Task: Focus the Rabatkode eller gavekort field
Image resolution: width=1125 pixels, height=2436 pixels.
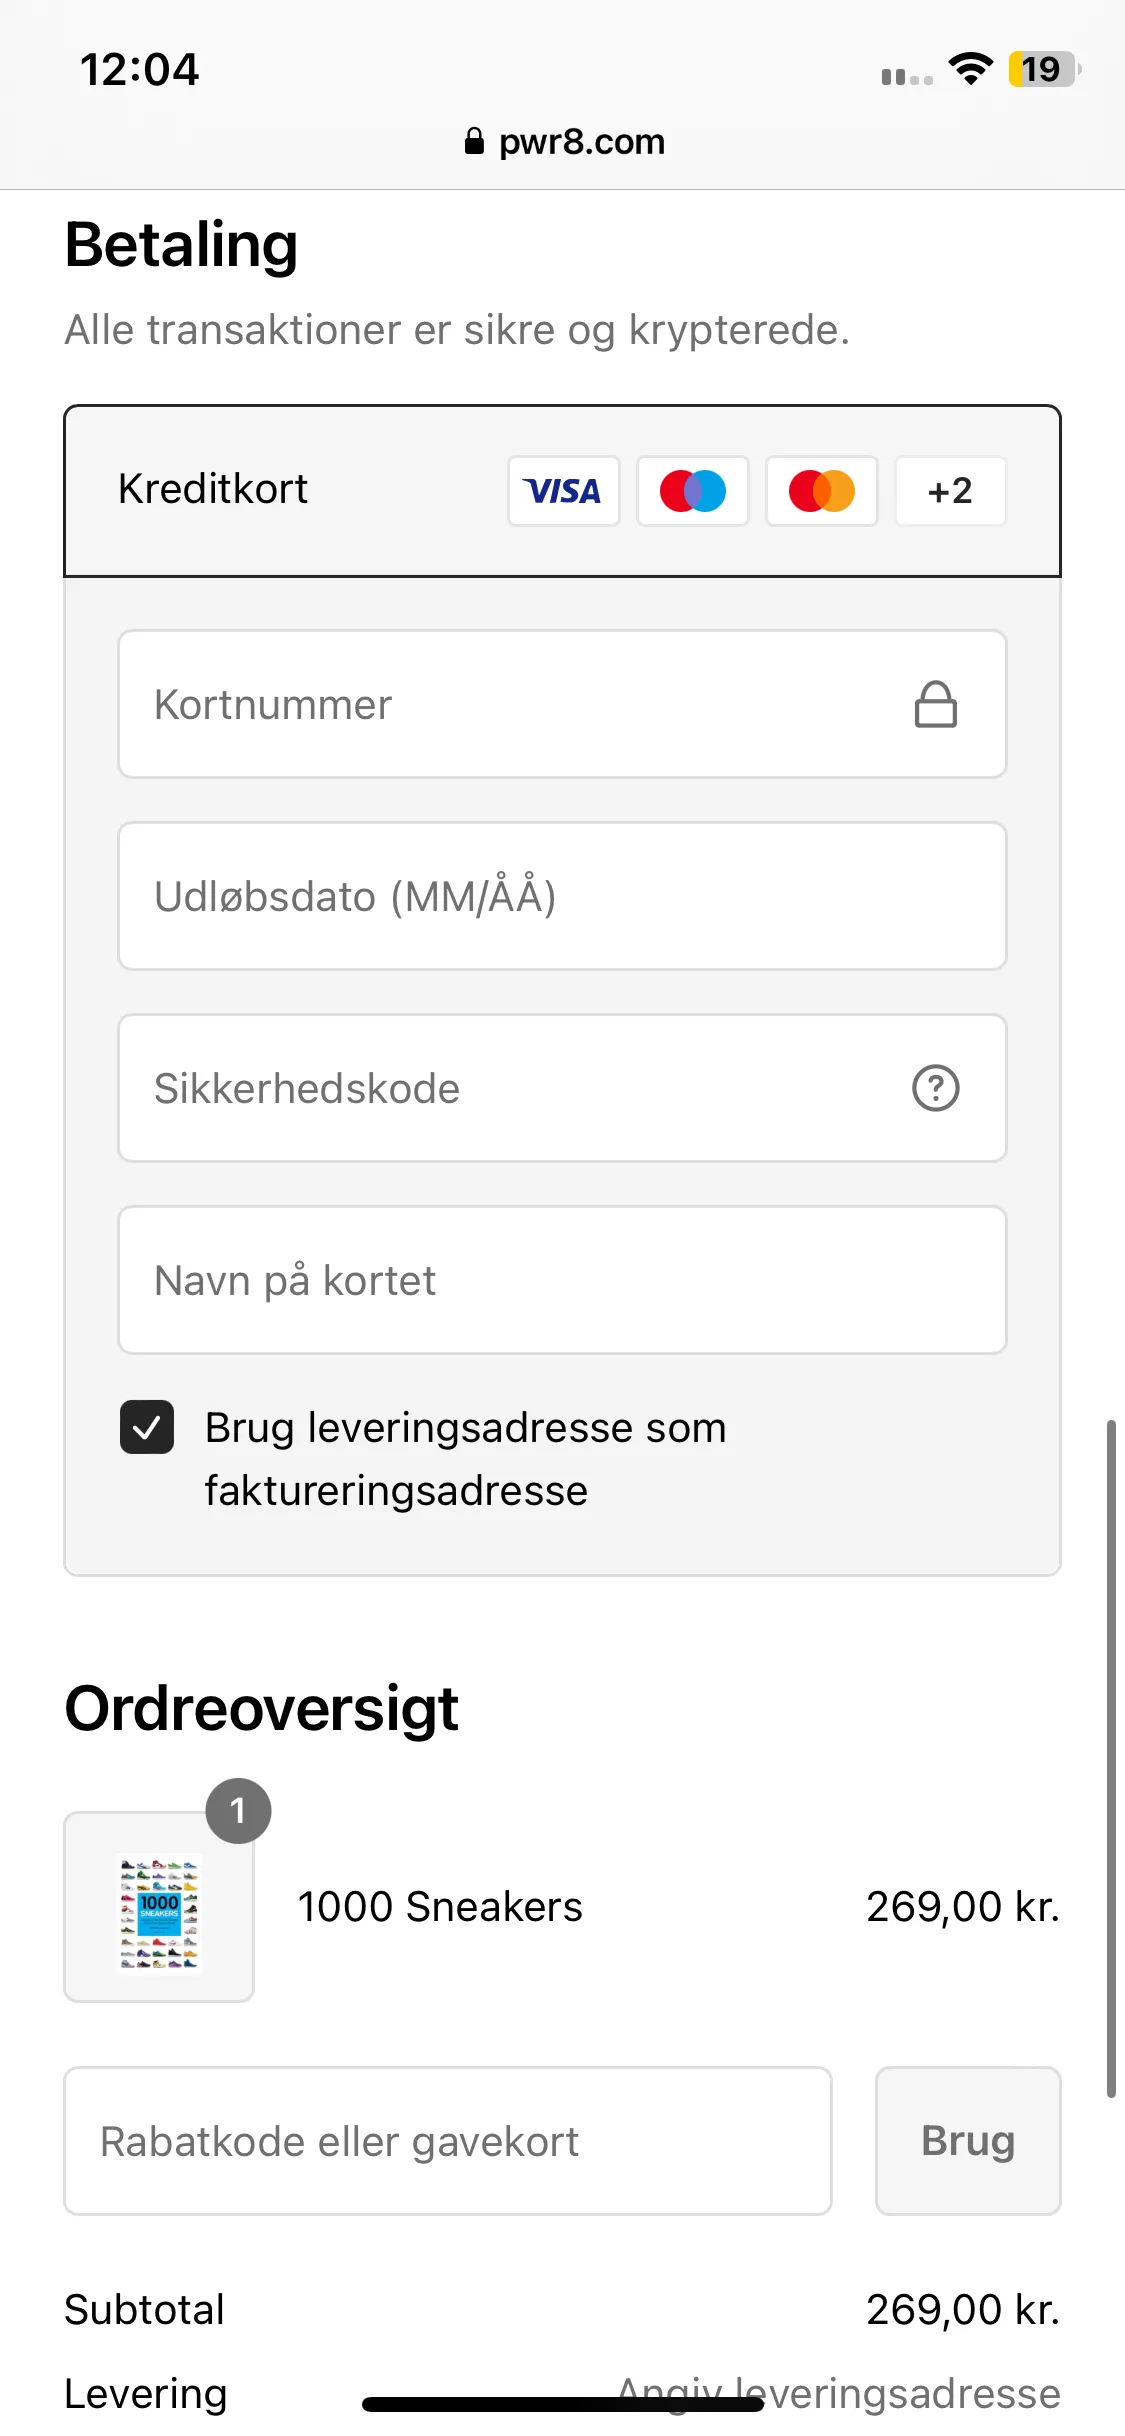Action: click(448, 2141)
